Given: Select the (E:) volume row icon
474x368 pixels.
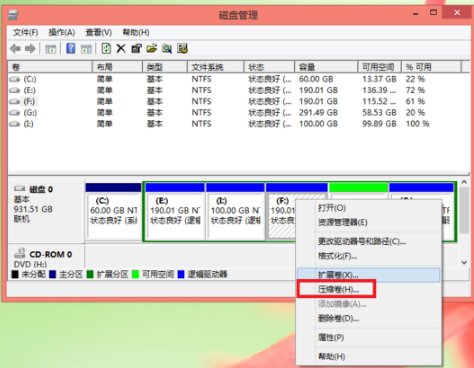Looking at the screenshot, I should (x=14, y=90).
